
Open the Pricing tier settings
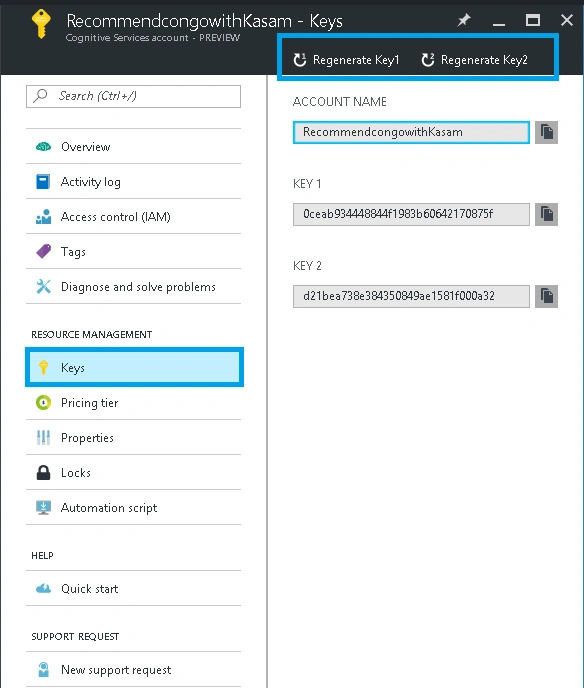pyautogui.click(x=133, y=402)
